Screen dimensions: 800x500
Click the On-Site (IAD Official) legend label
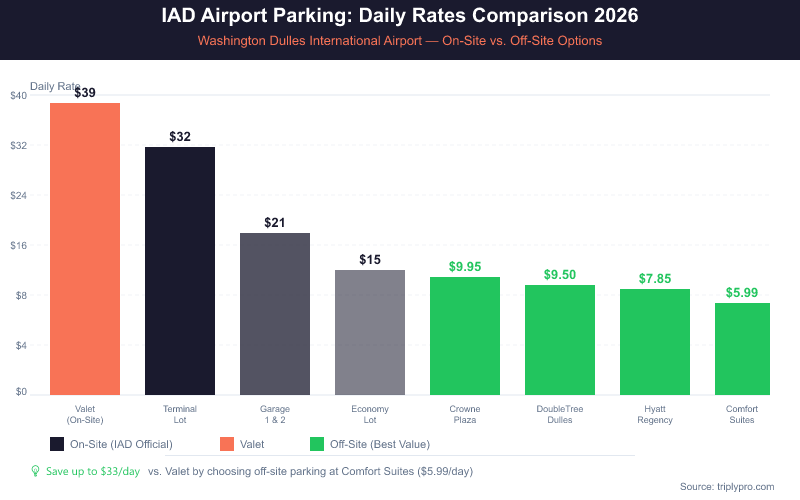[125, 444]
